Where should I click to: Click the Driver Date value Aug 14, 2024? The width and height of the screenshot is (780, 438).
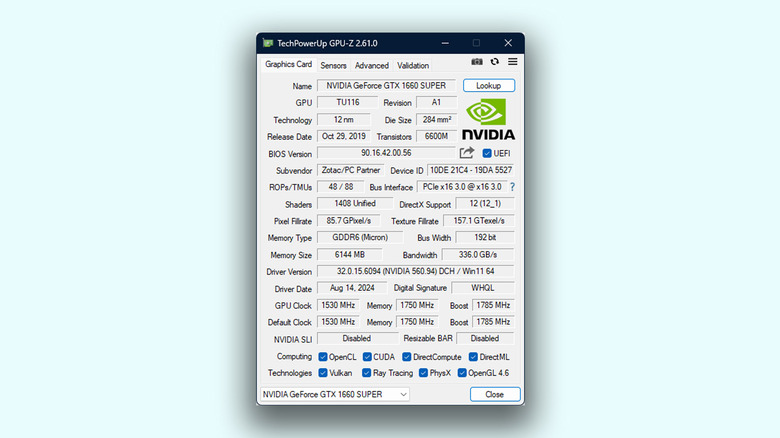(x=352, y=288)
